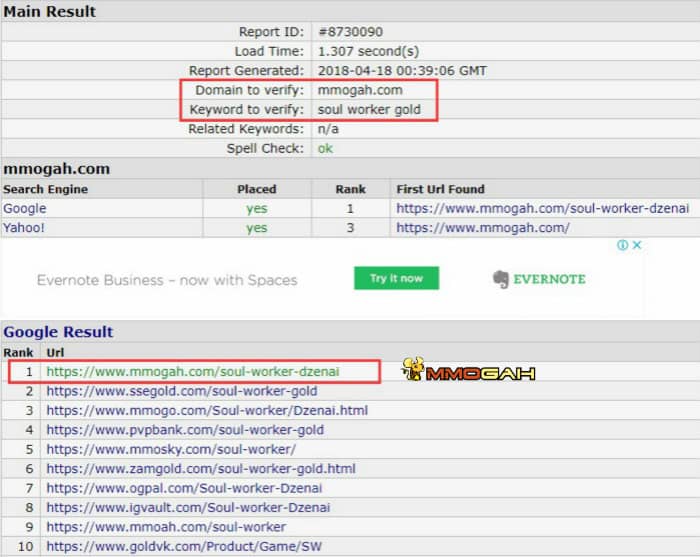700x557 pixels.
Task: Click the First Url Found column header
Action: click(x=440, y=189)
